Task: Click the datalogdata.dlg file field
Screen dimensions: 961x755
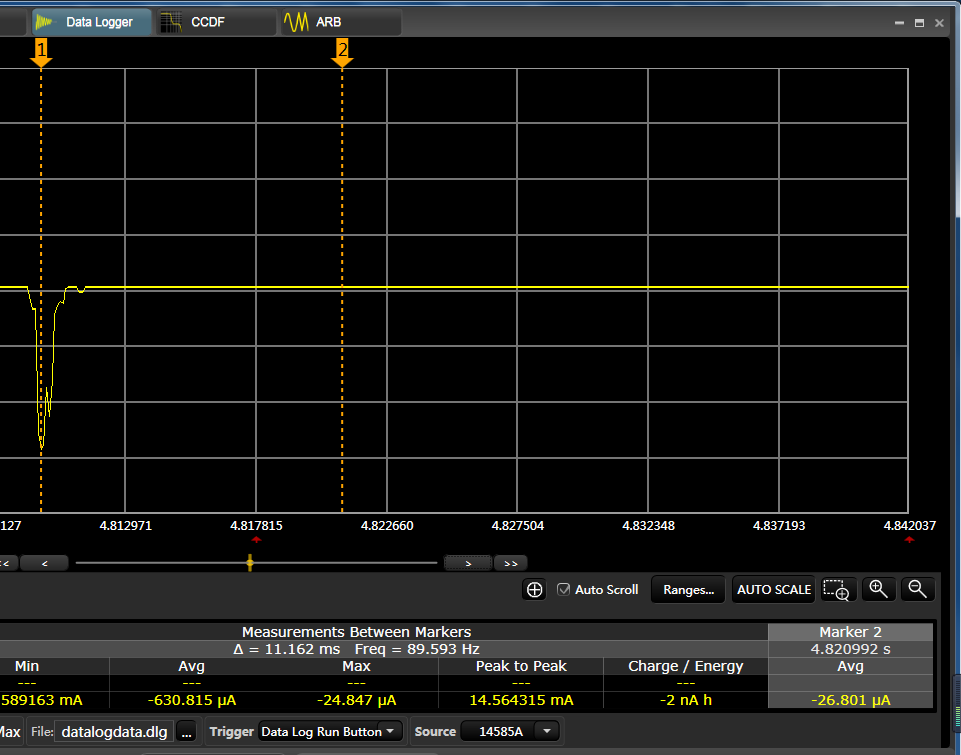Action: (114, 732)
